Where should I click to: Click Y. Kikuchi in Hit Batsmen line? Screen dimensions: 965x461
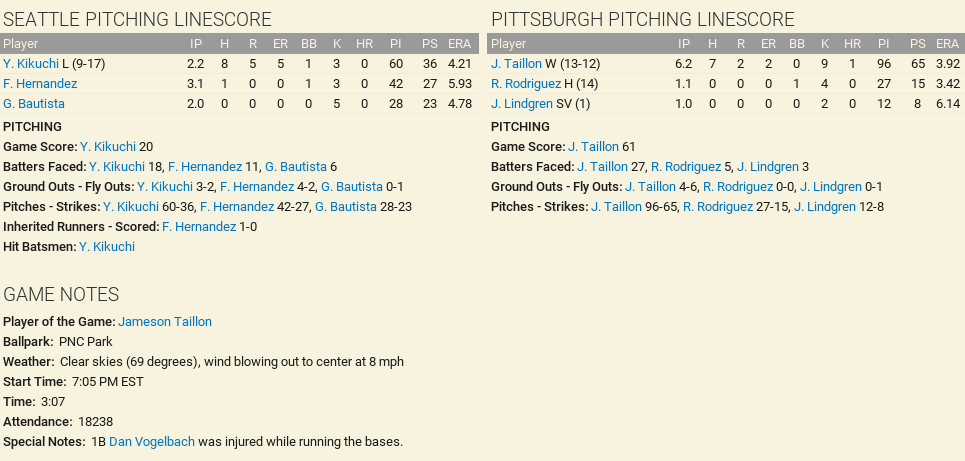[107, 247]
